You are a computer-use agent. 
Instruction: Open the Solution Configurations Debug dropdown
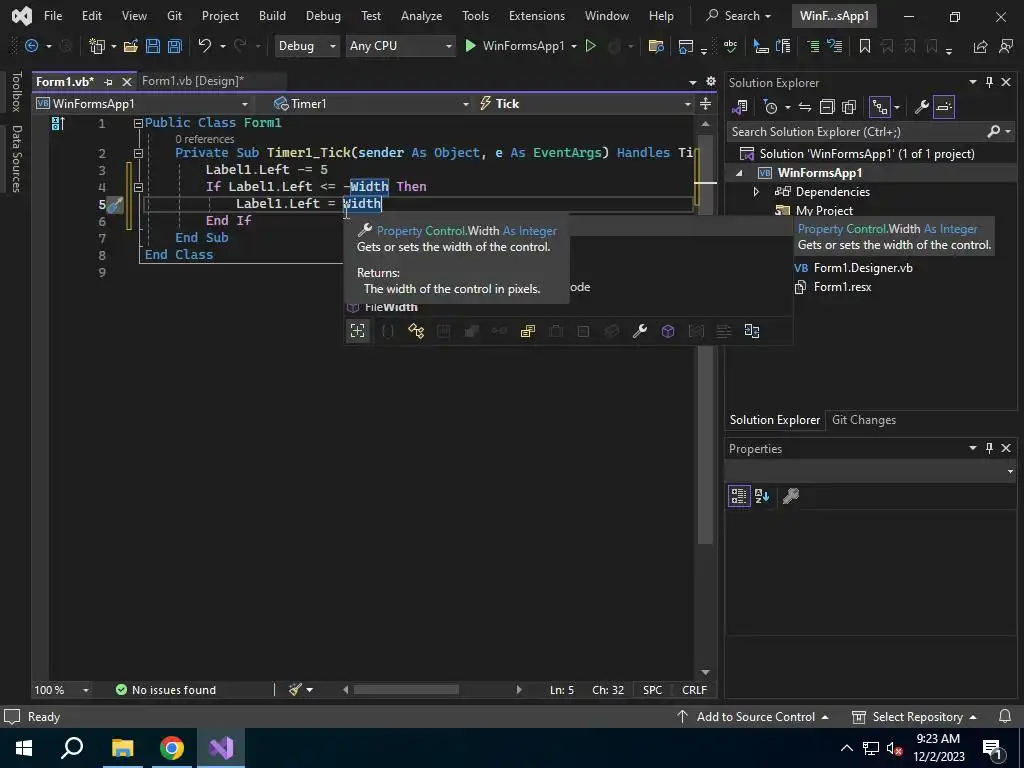click(306, 46)
